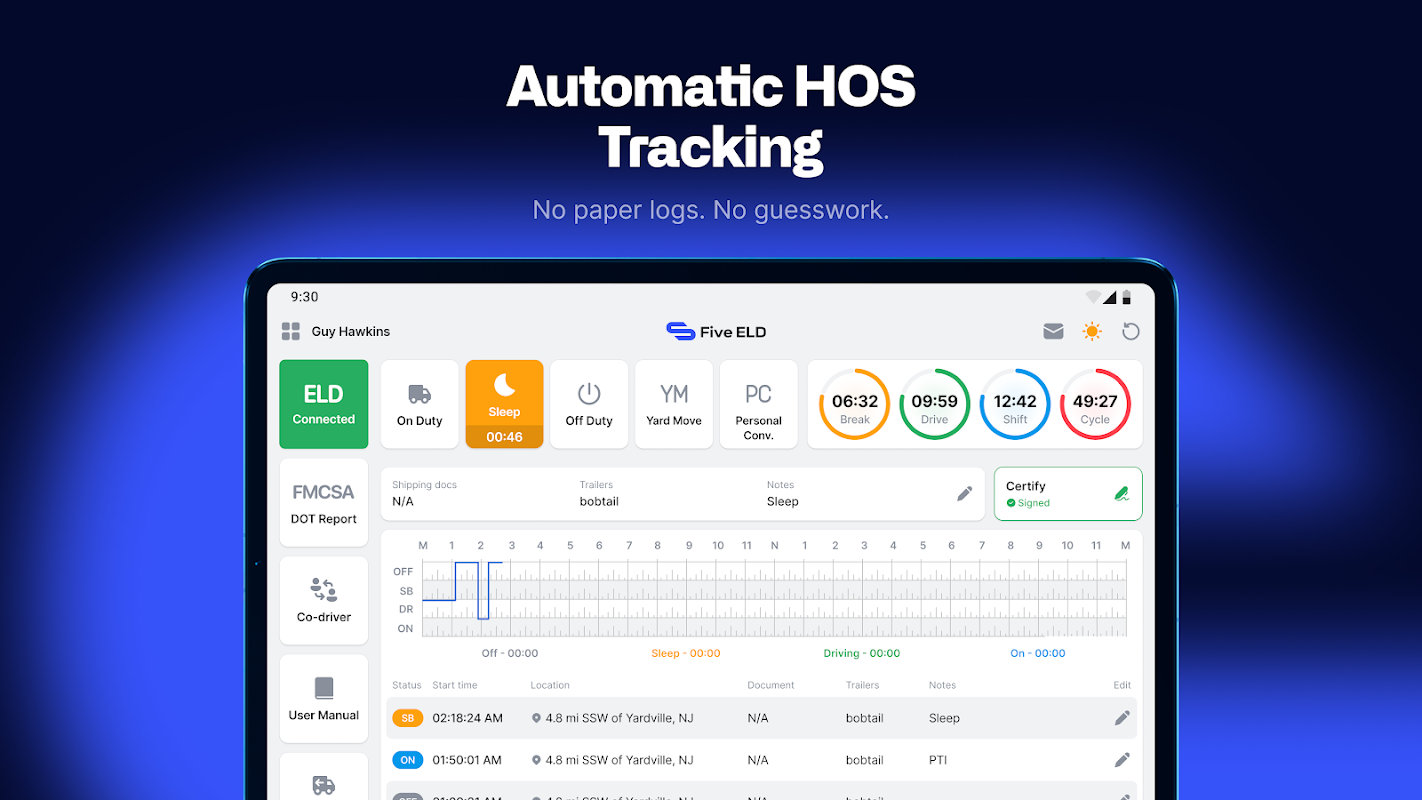Click the Guy Hawkins driver name
The image size is (1422, 800).
coord(351,331)
